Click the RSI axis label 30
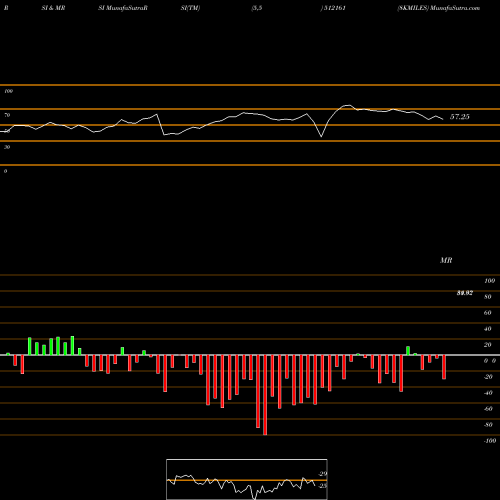Screen dimensions: 500x500 click(x=7, y=147)
